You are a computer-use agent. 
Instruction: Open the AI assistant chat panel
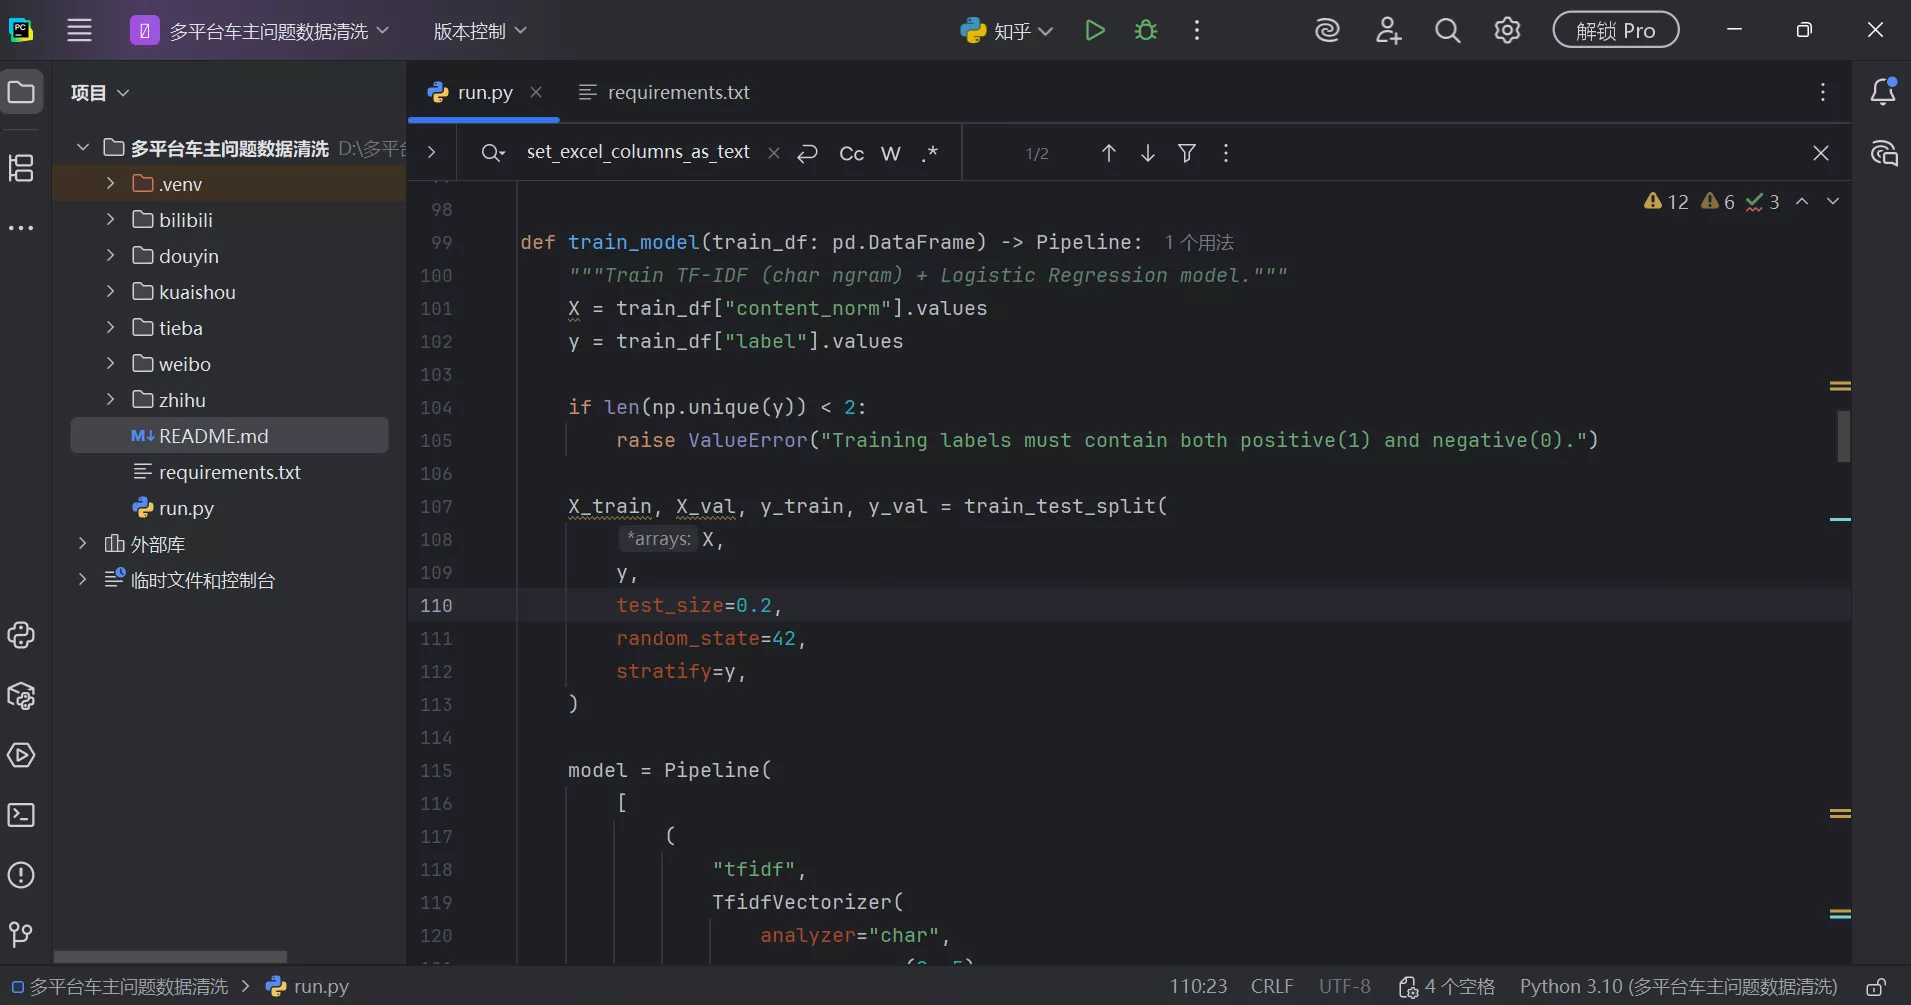[x=1884, y=153]
